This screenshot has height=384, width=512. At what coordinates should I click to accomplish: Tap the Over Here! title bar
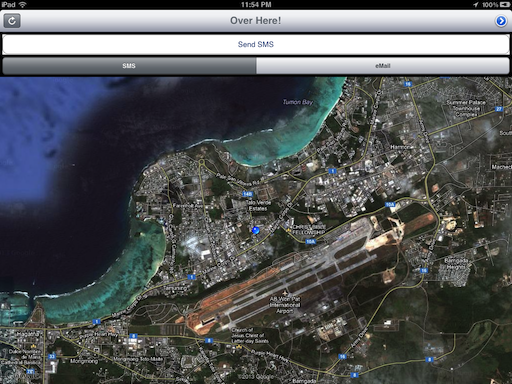point(256,21)
